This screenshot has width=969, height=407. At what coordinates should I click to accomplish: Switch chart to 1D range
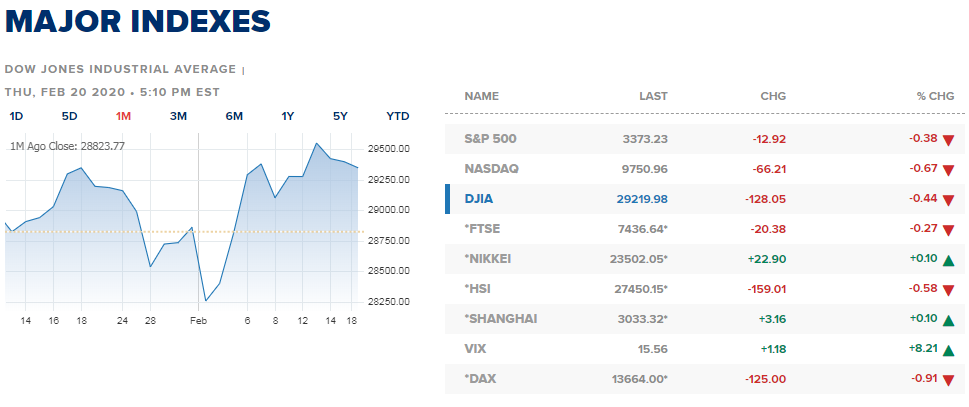[17, 116]
